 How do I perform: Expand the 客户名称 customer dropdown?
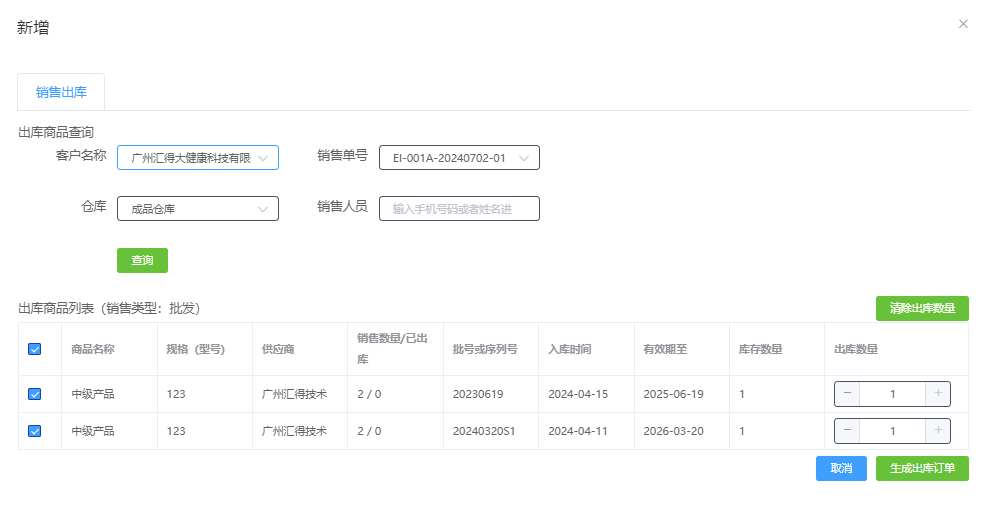[x=197, y=158]
